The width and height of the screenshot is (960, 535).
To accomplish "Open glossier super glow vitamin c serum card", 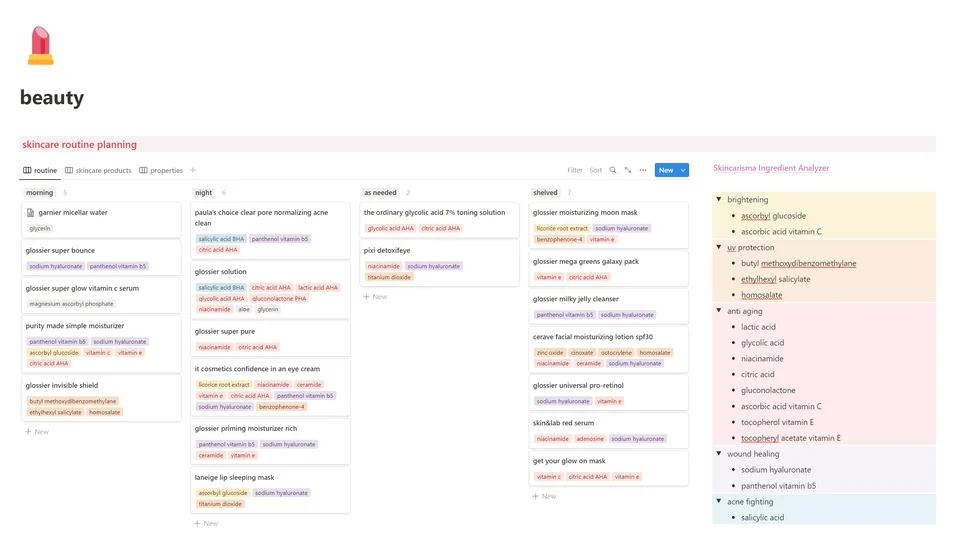I will point(101,296).
